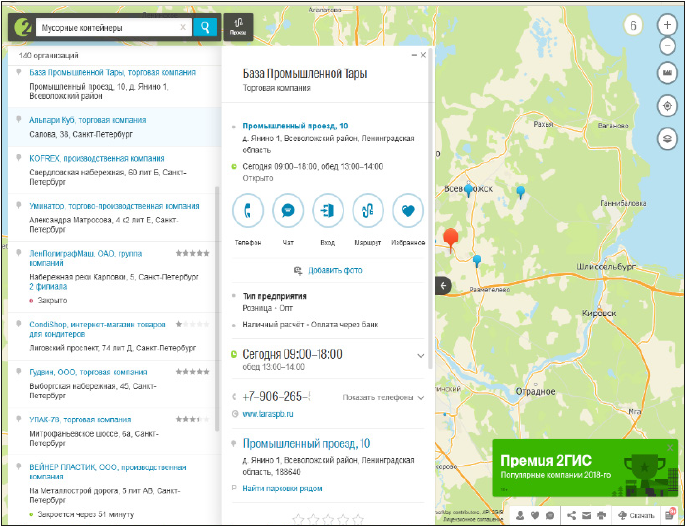This screenshot has height=527, width=688.
Task: Open KOFREX, производственная компания result
Action: [x=97, y=158]
